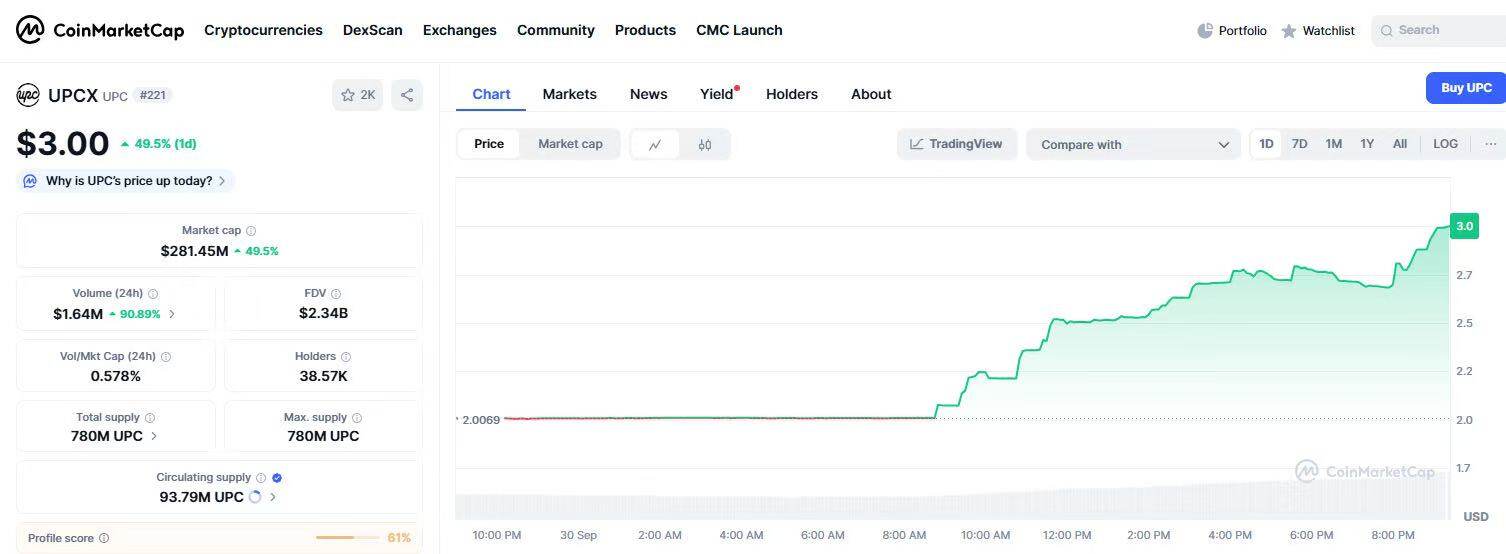Image resolution: width=1506 pixels, height=554 pixels.
Task: Click Holders info icon
Action: coord(346,357)
